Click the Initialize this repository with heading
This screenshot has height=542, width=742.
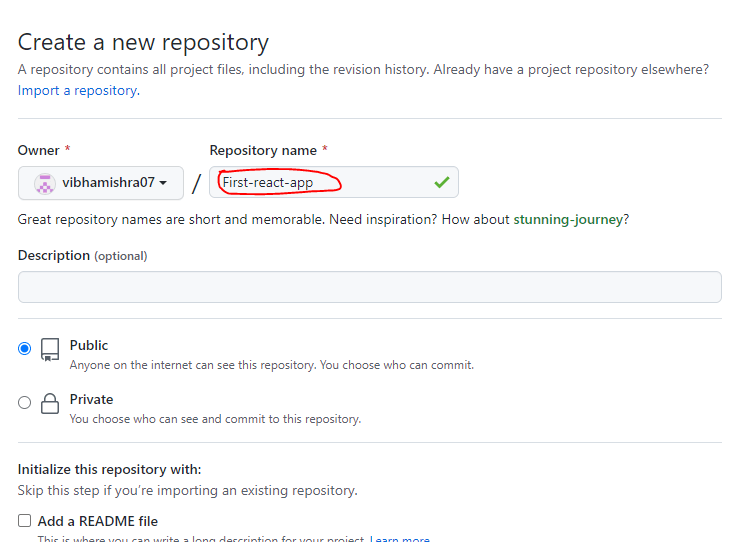click(109, 470)
